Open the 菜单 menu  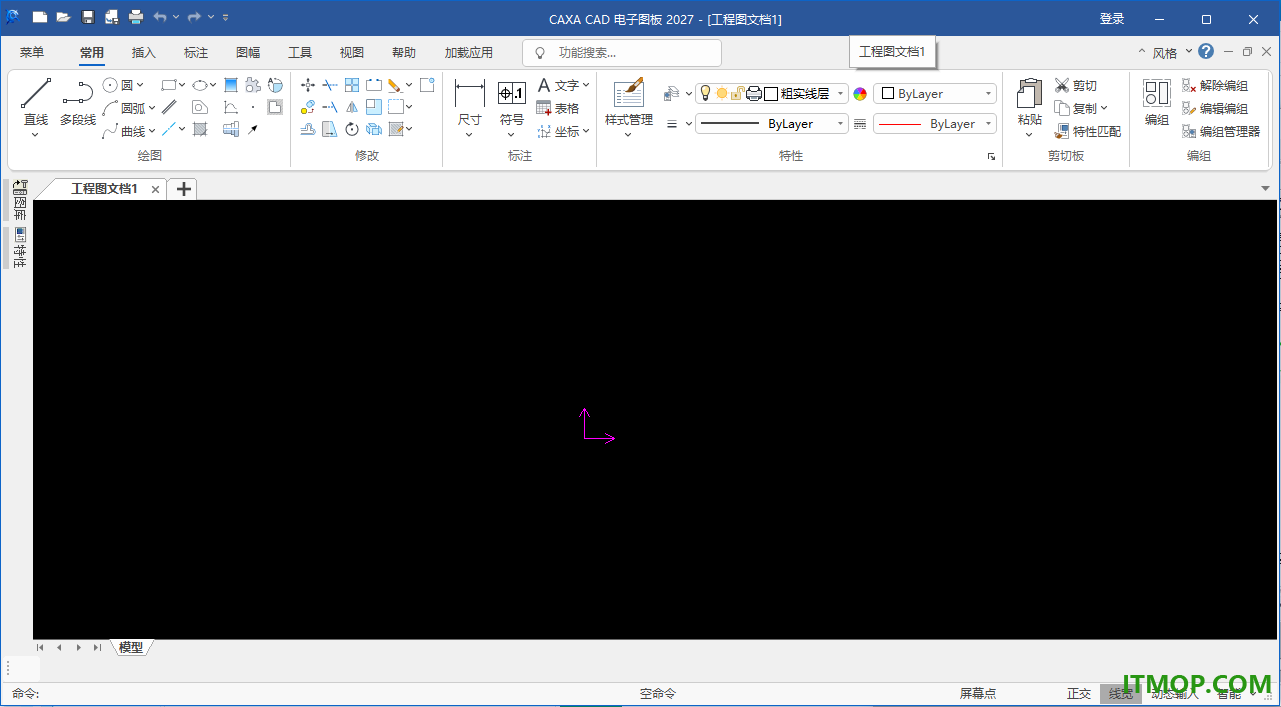[32, 52]
